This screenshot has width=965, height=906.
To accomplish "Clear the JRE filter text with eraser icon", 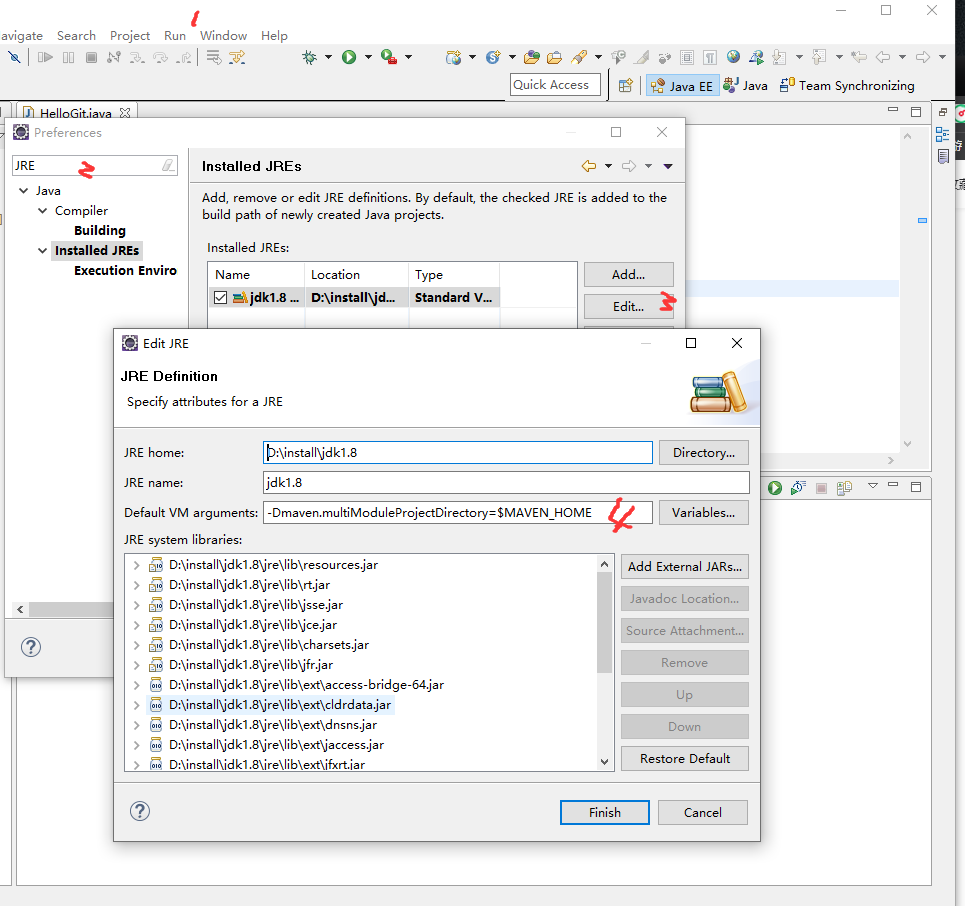I will (168, 165).
